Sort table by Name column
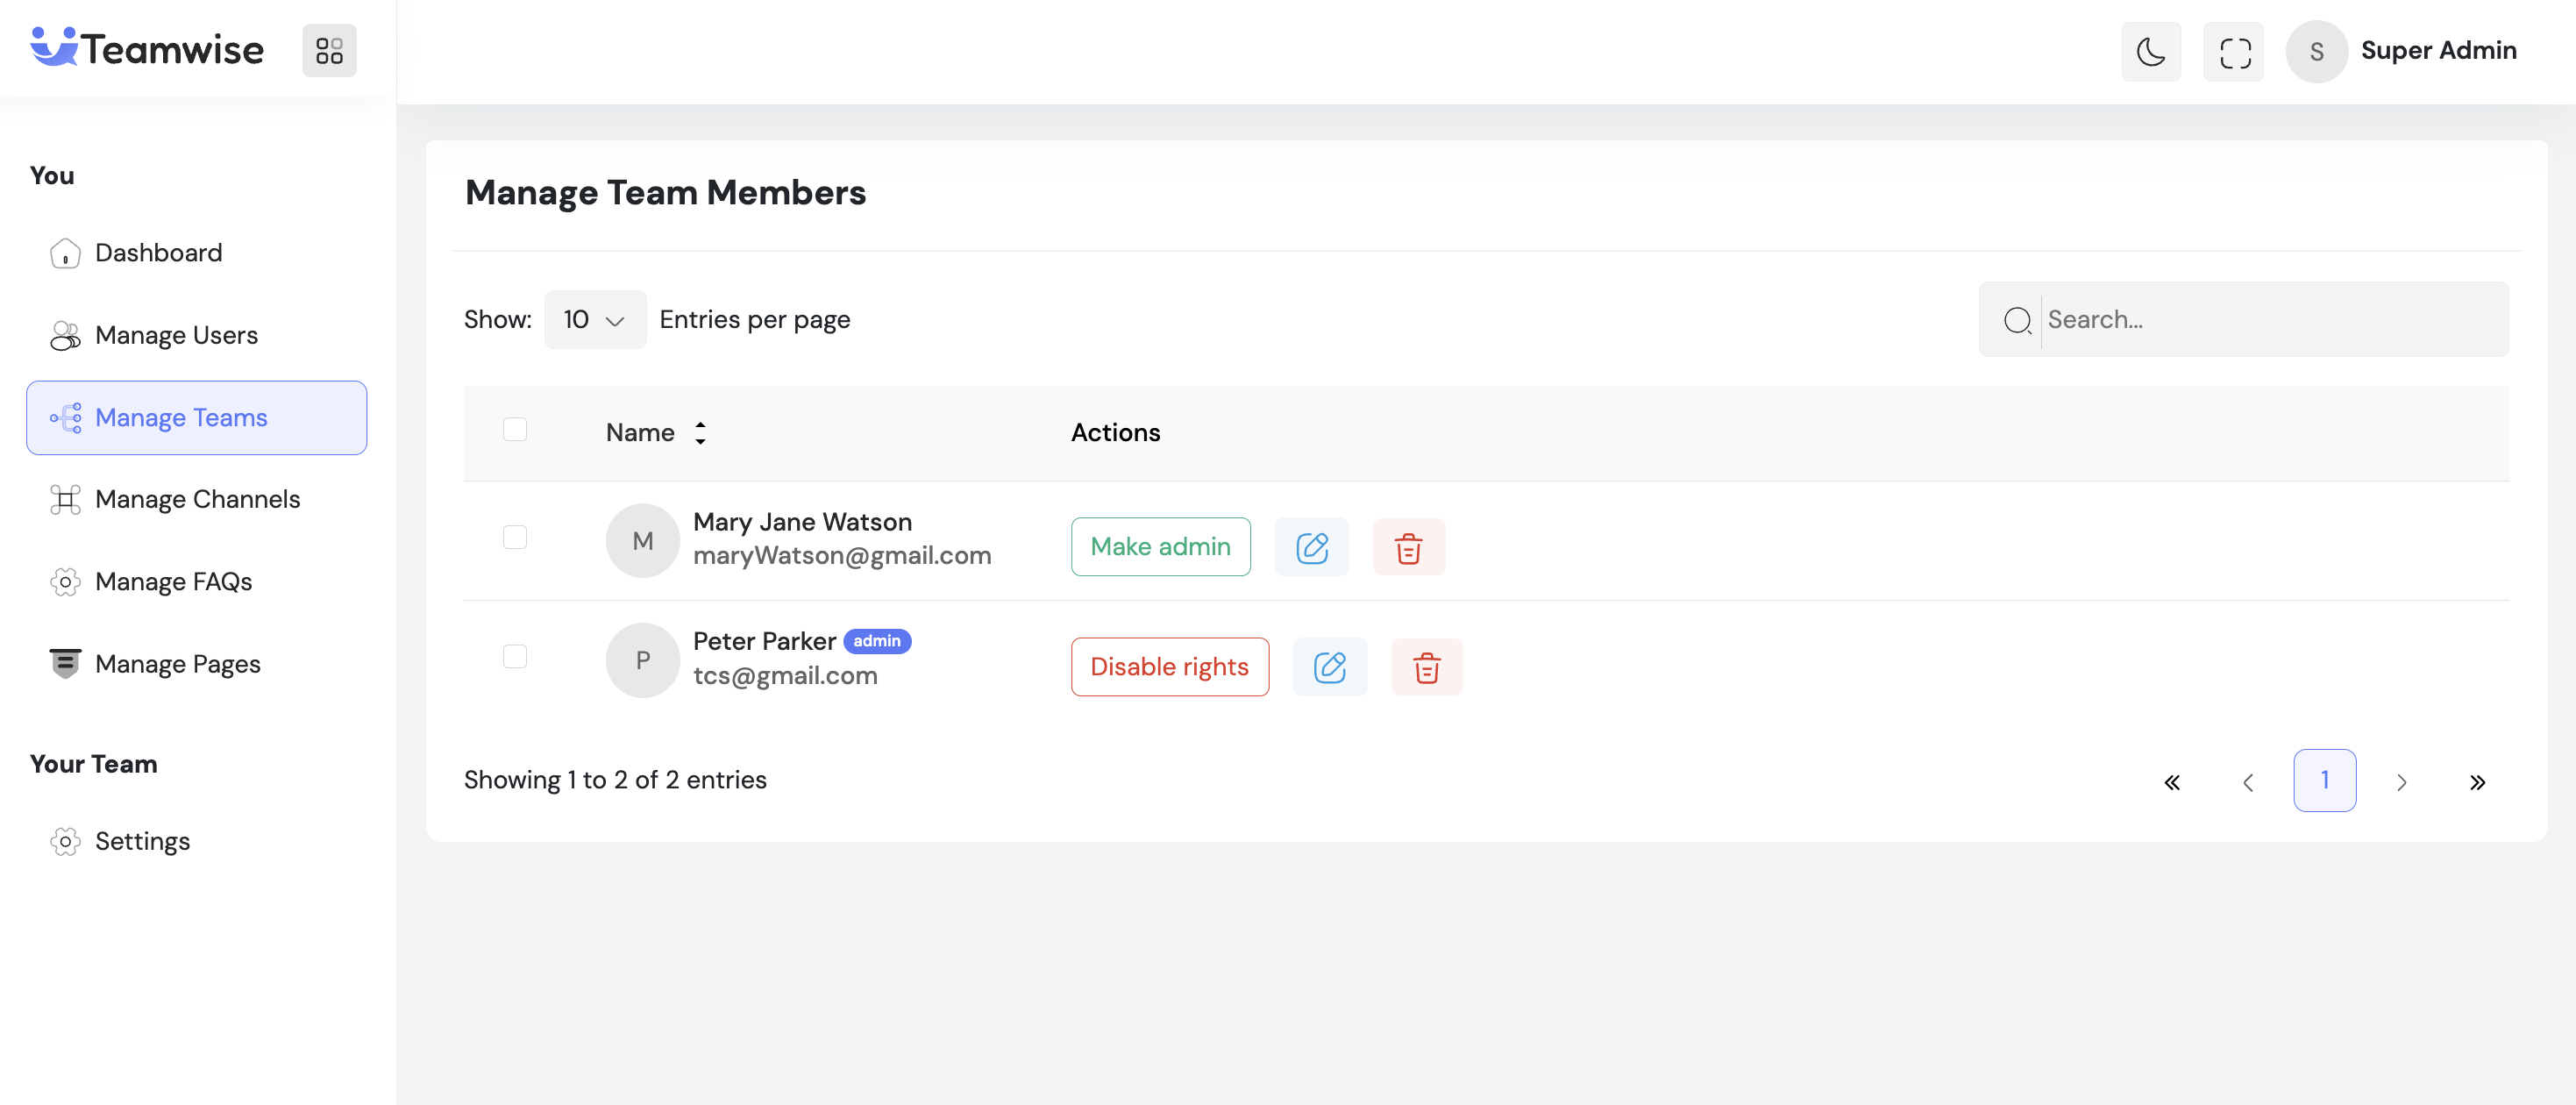 click(x=700, y=433)
